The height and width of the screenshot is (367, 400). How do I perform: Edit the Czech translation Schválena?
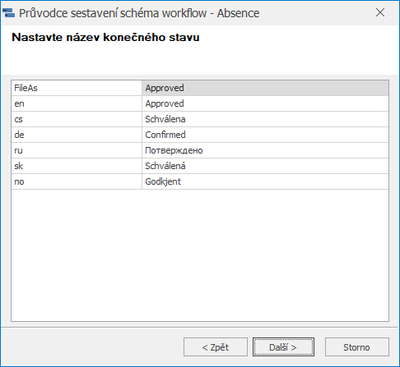point(265,119)
